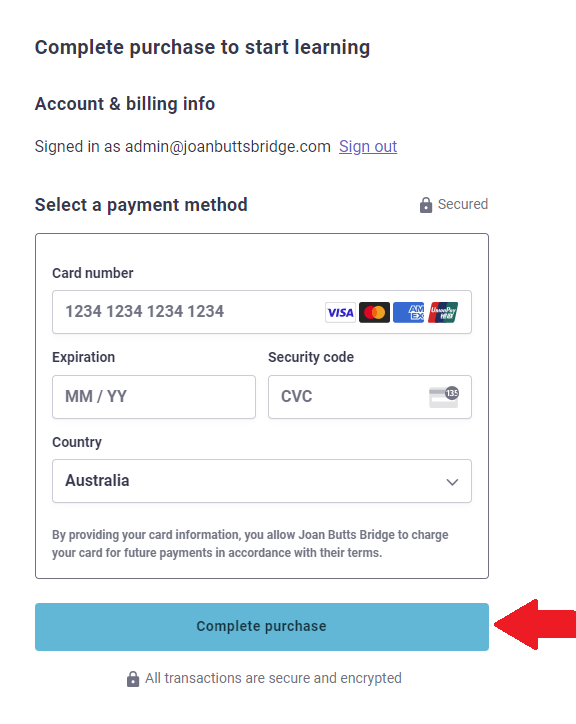Click the Complete purchase button
Viewport: 576px width, 724px height.
click(x=262, y=627)
